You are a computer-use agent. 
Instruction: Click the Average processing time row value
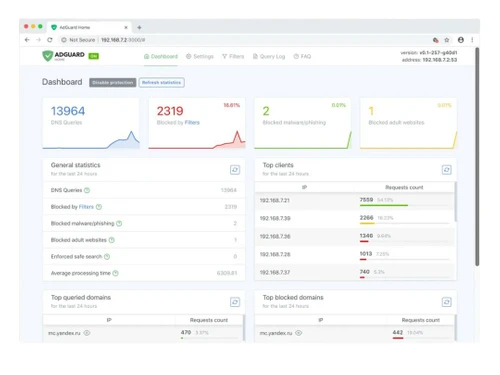(x=227, y=273)
